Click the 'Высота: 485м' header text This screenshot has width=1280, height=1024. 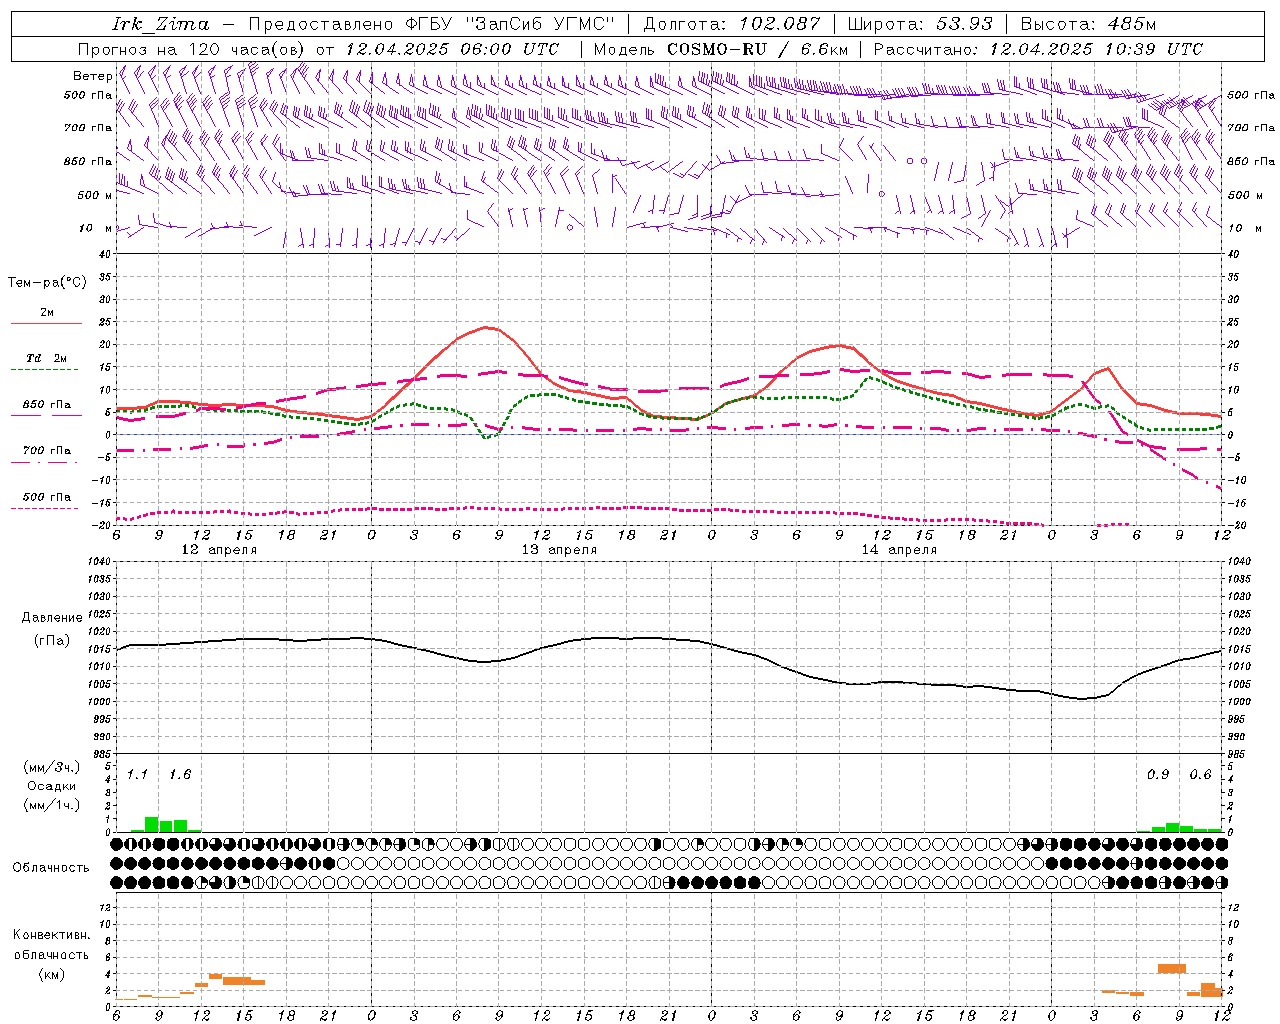click(x=1089, y=24)
